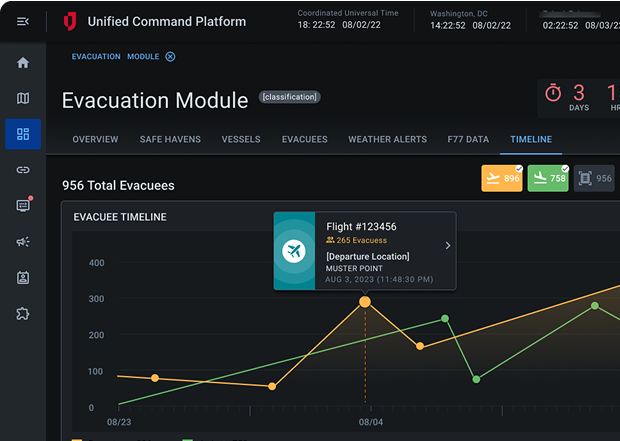Image resolution: width=620 pixels, height=441 pixels.
Task: Toggle the orange 896 arrivals filter
Action: tap(502, 179)
